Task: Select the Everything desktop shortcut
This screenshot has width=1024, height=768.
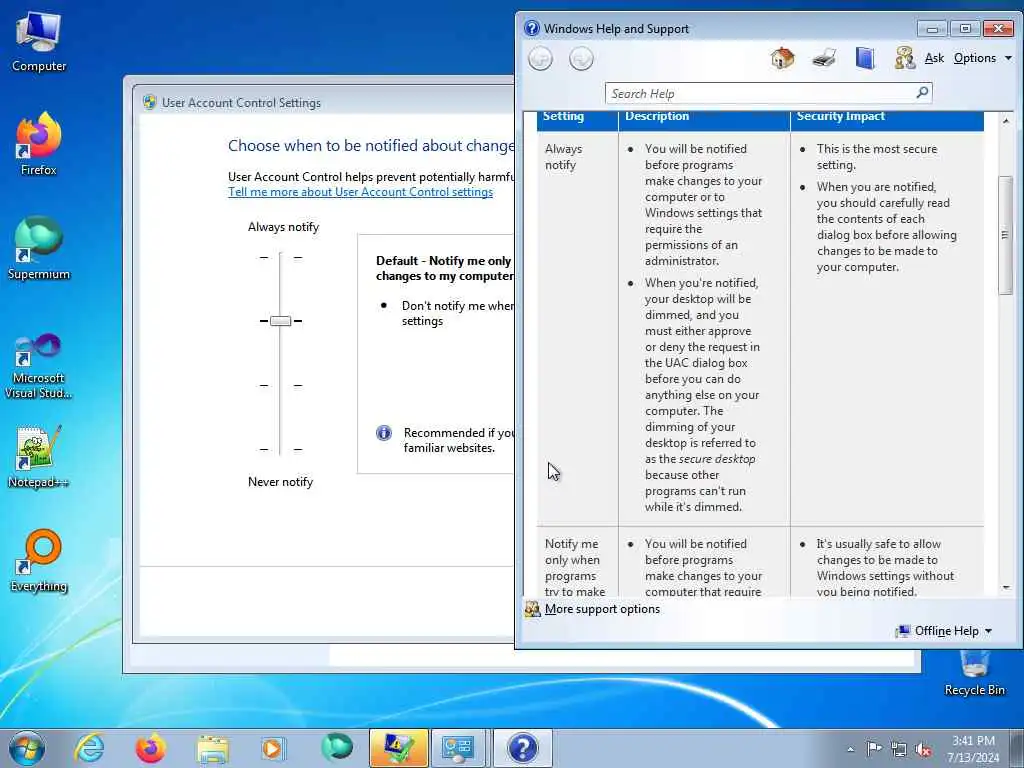Action: point(39,560)
